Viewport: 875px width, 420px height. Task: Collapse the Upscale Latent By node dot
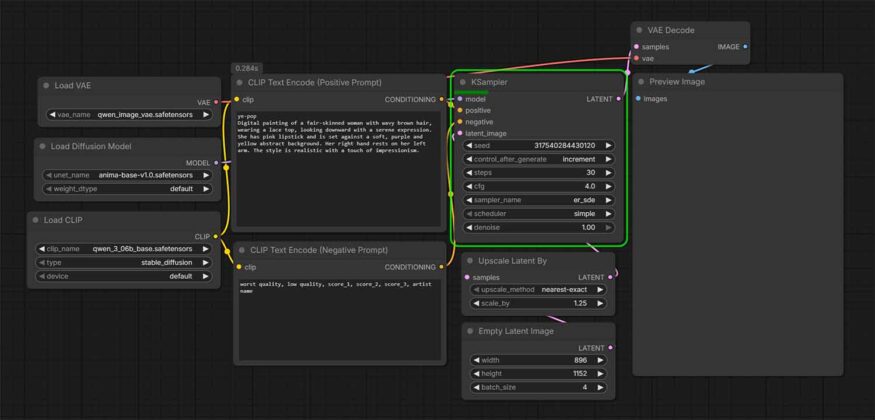469,261
